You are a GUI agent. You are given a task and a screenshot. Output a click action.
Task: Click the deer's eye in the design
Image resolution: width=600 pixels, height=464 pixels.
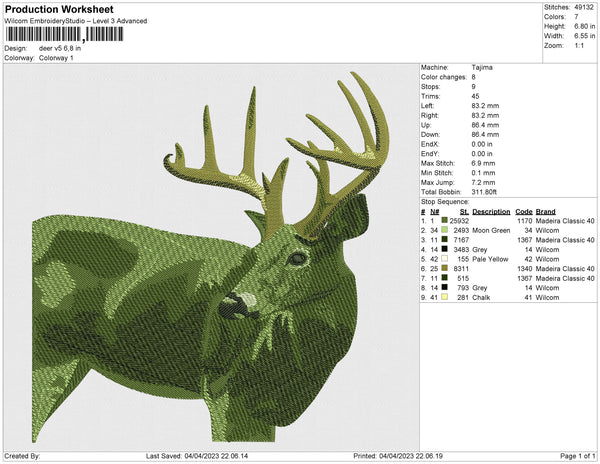coord(296,259)
